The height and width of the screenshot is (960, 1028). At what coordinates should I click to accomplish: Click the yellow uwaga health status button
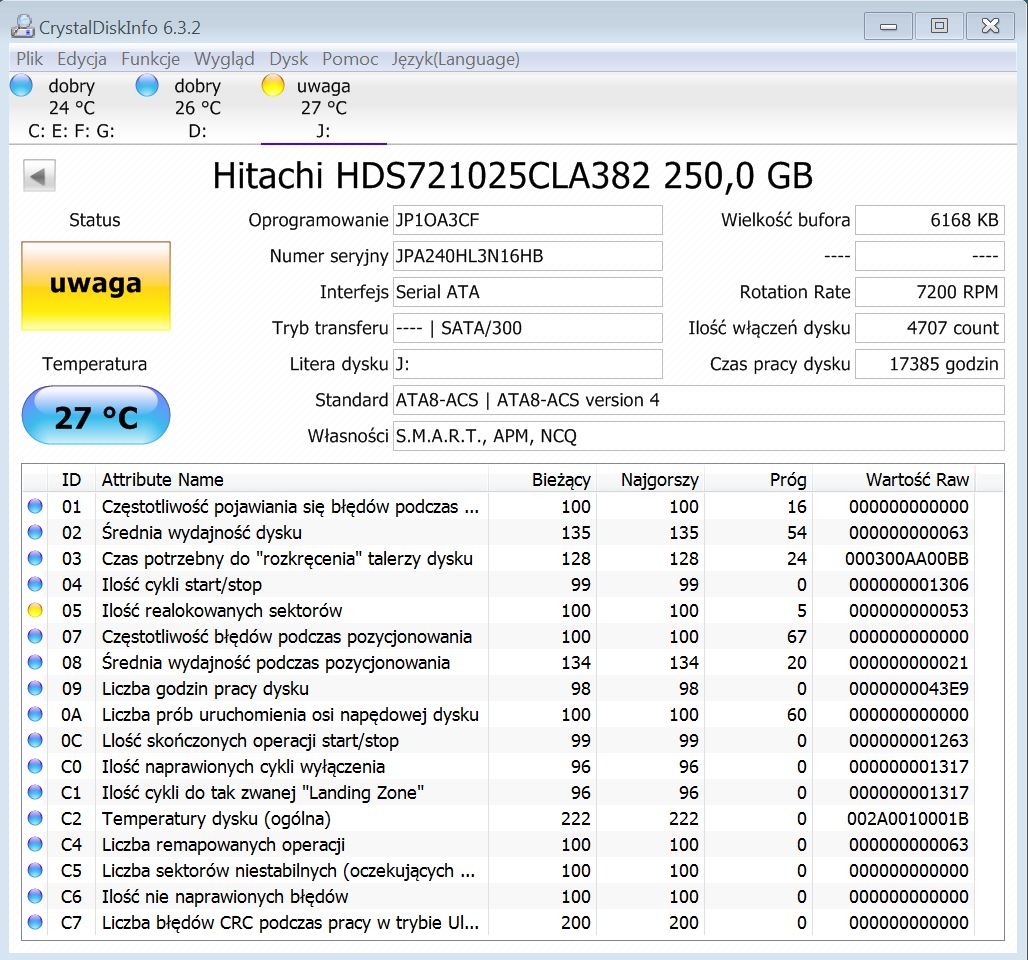coord(96,285)
